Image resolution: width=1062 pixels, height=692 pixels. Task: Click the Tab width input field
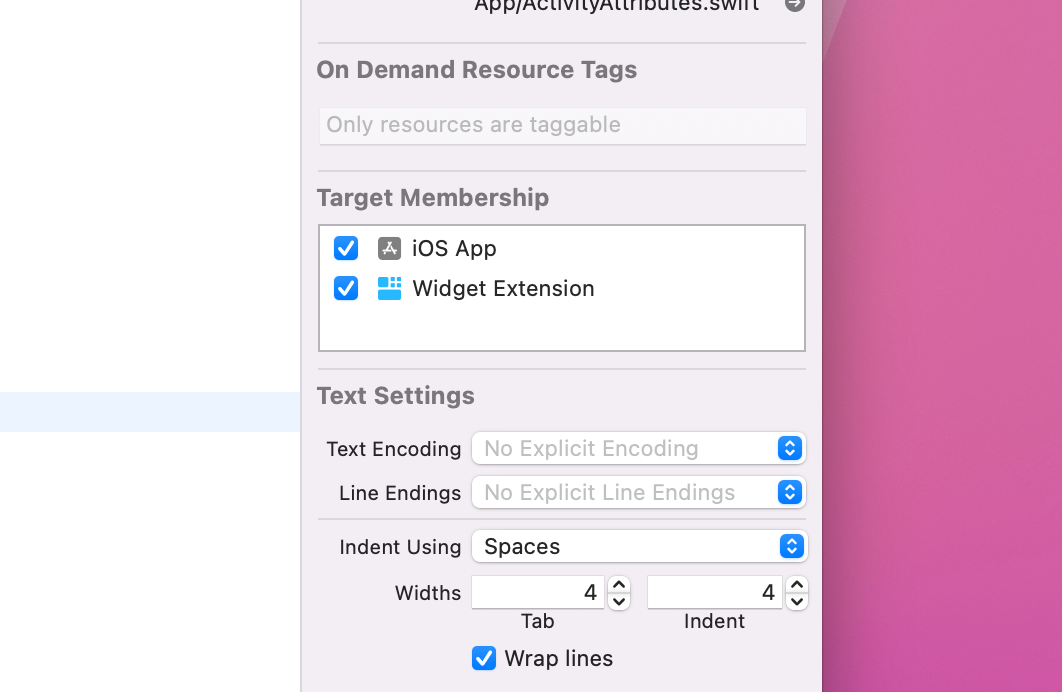(x=538, y=593)
